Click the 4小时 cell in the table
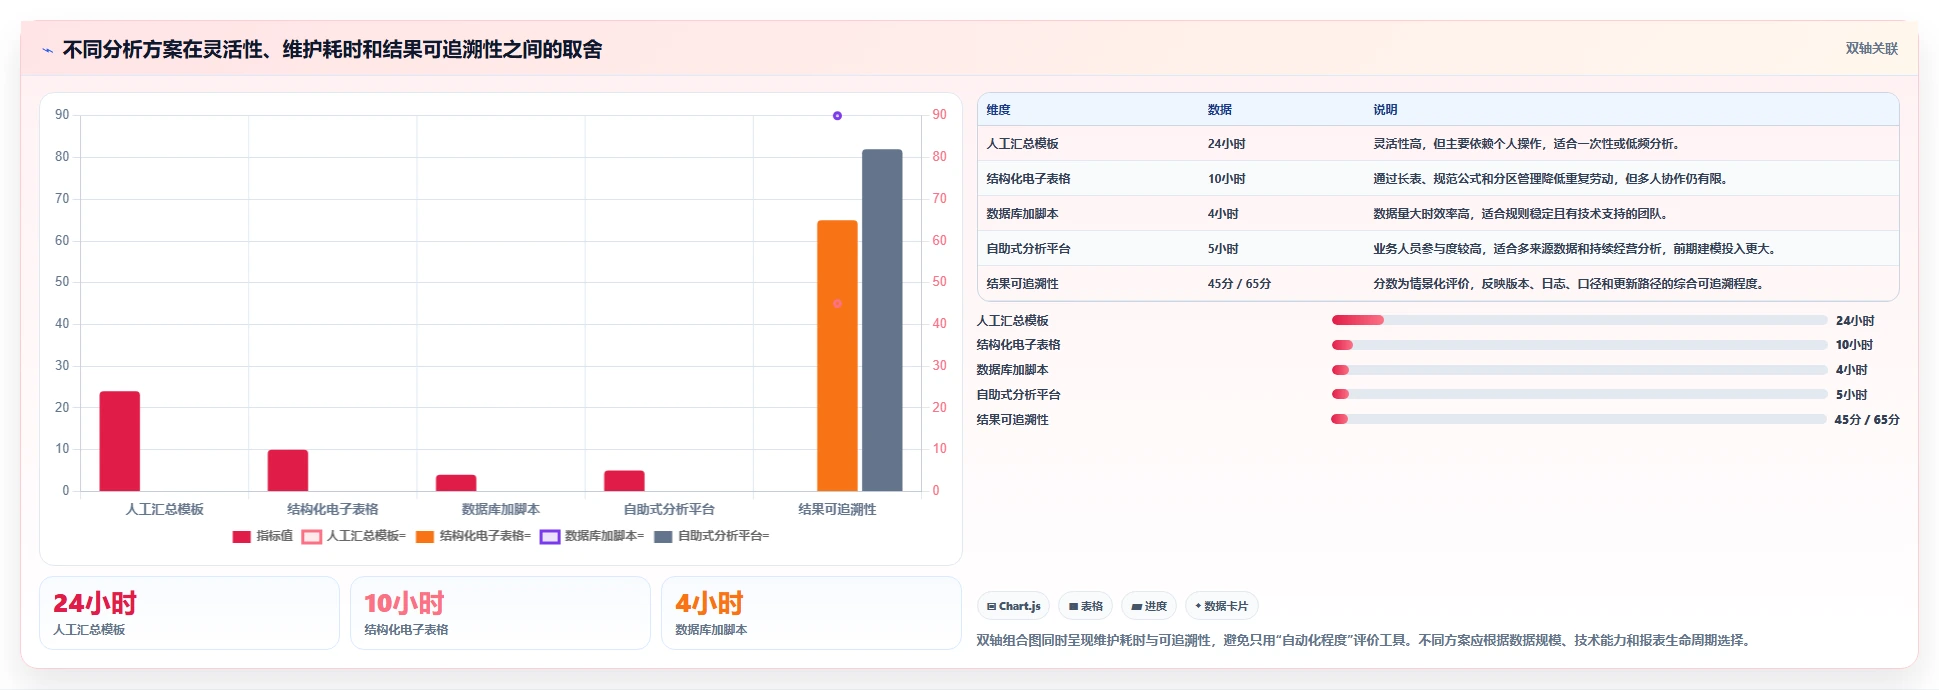The height and width of the screenshot is (690, 1939). [1223, 214]
